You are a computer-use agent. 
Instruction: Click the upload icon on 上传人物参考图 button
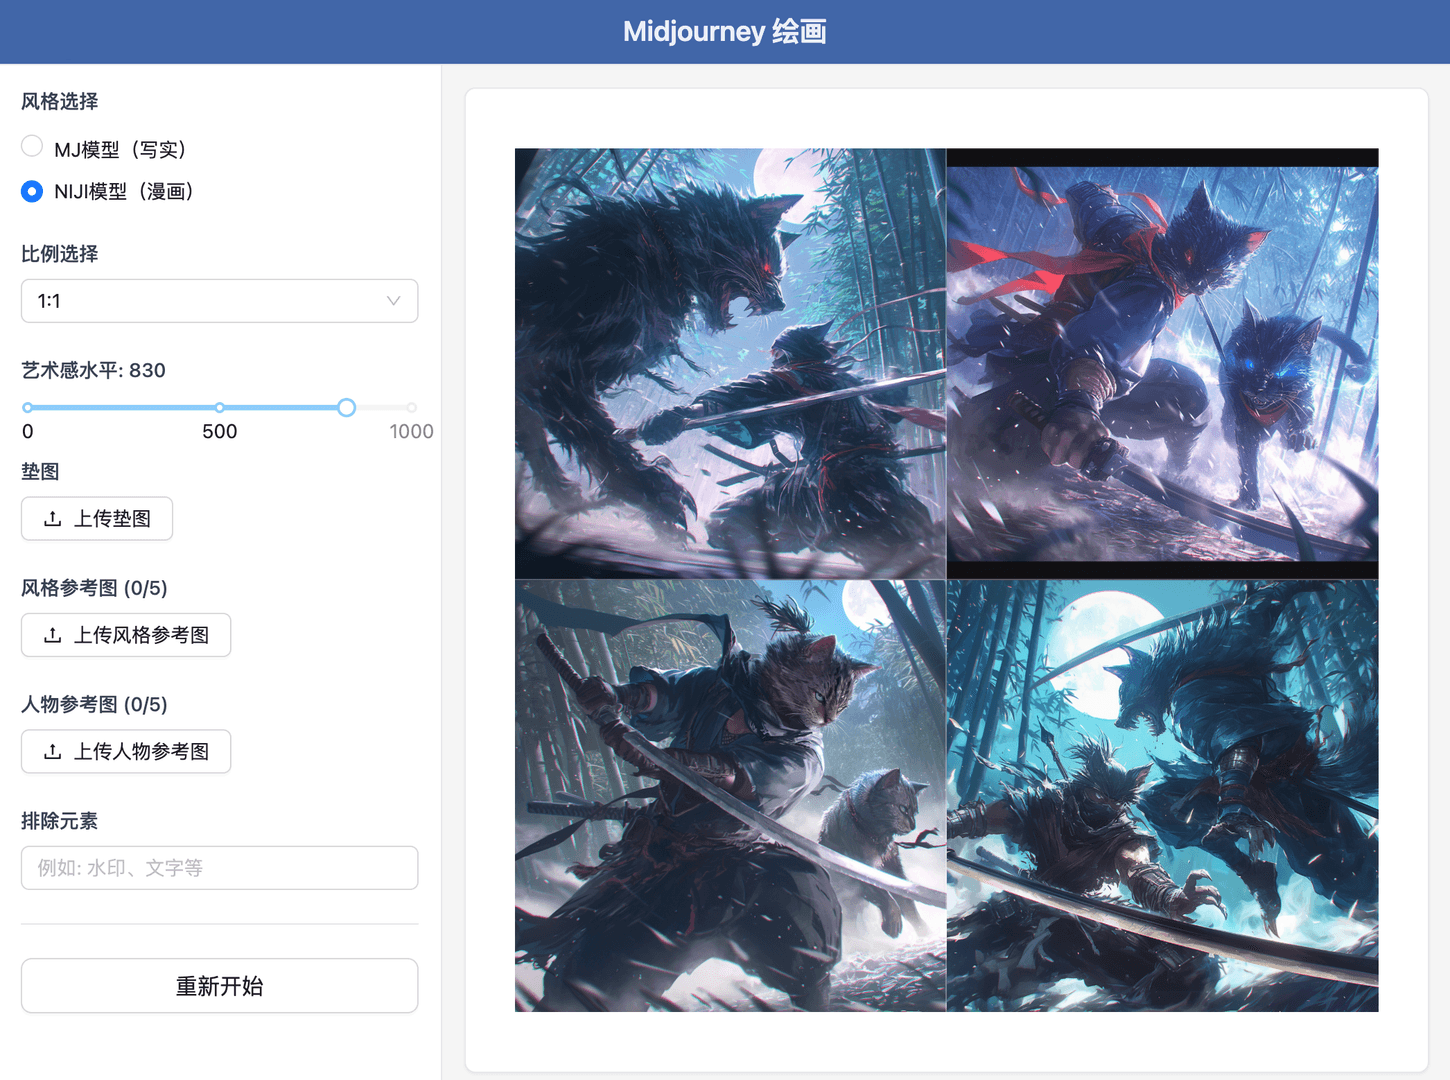click(54, 751)
